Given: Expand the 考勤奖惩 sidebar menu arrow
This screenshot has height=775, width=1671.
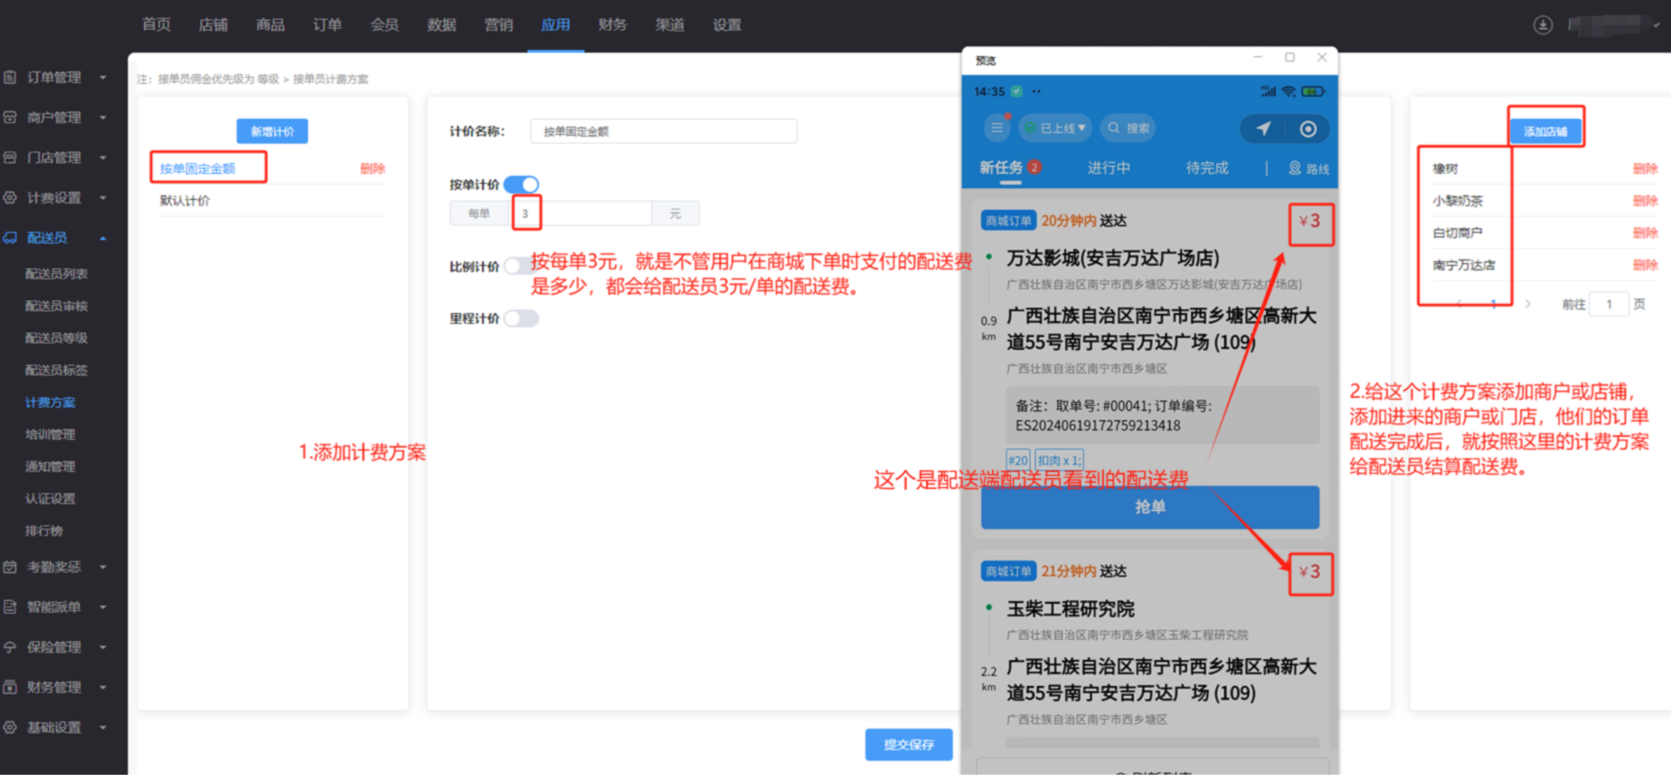Looking at the screenshot, I should coord(103,567).
